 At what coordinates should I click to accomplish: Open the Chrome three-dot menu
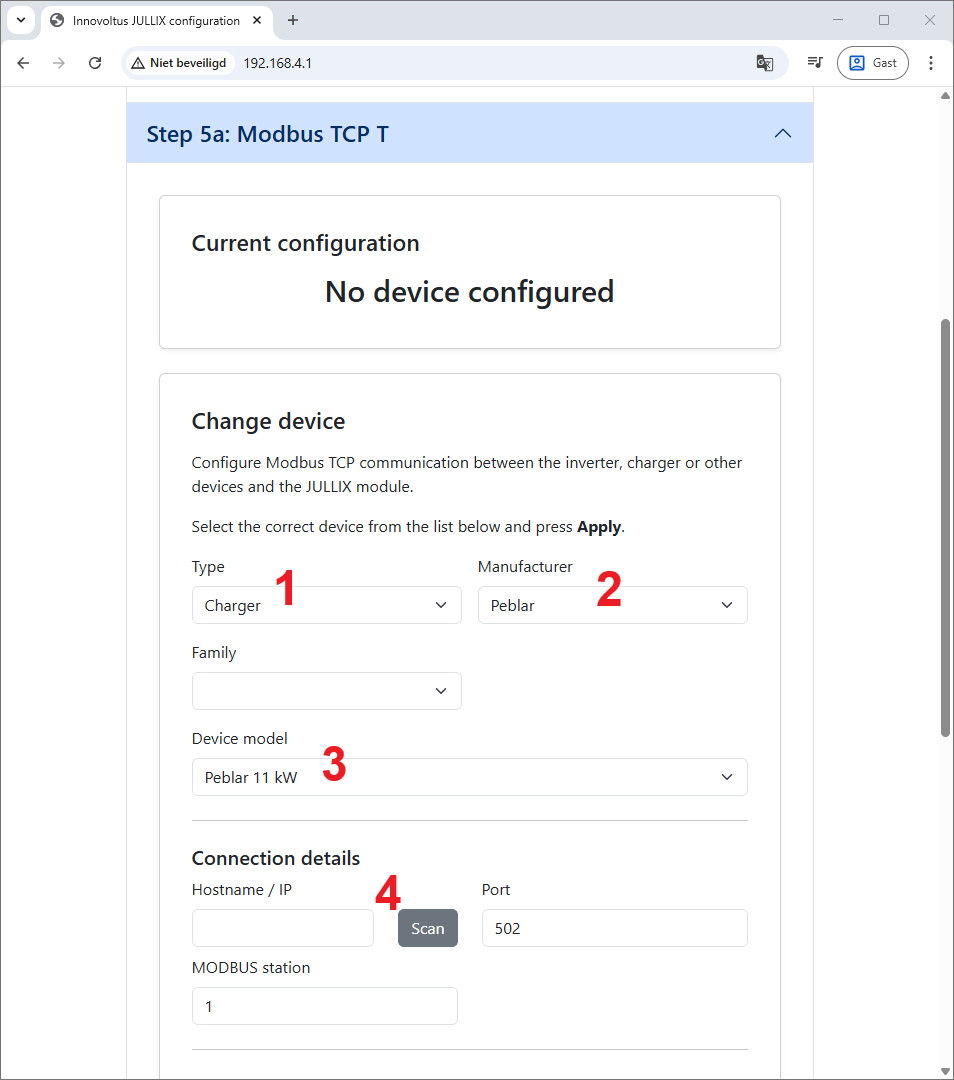931,63
